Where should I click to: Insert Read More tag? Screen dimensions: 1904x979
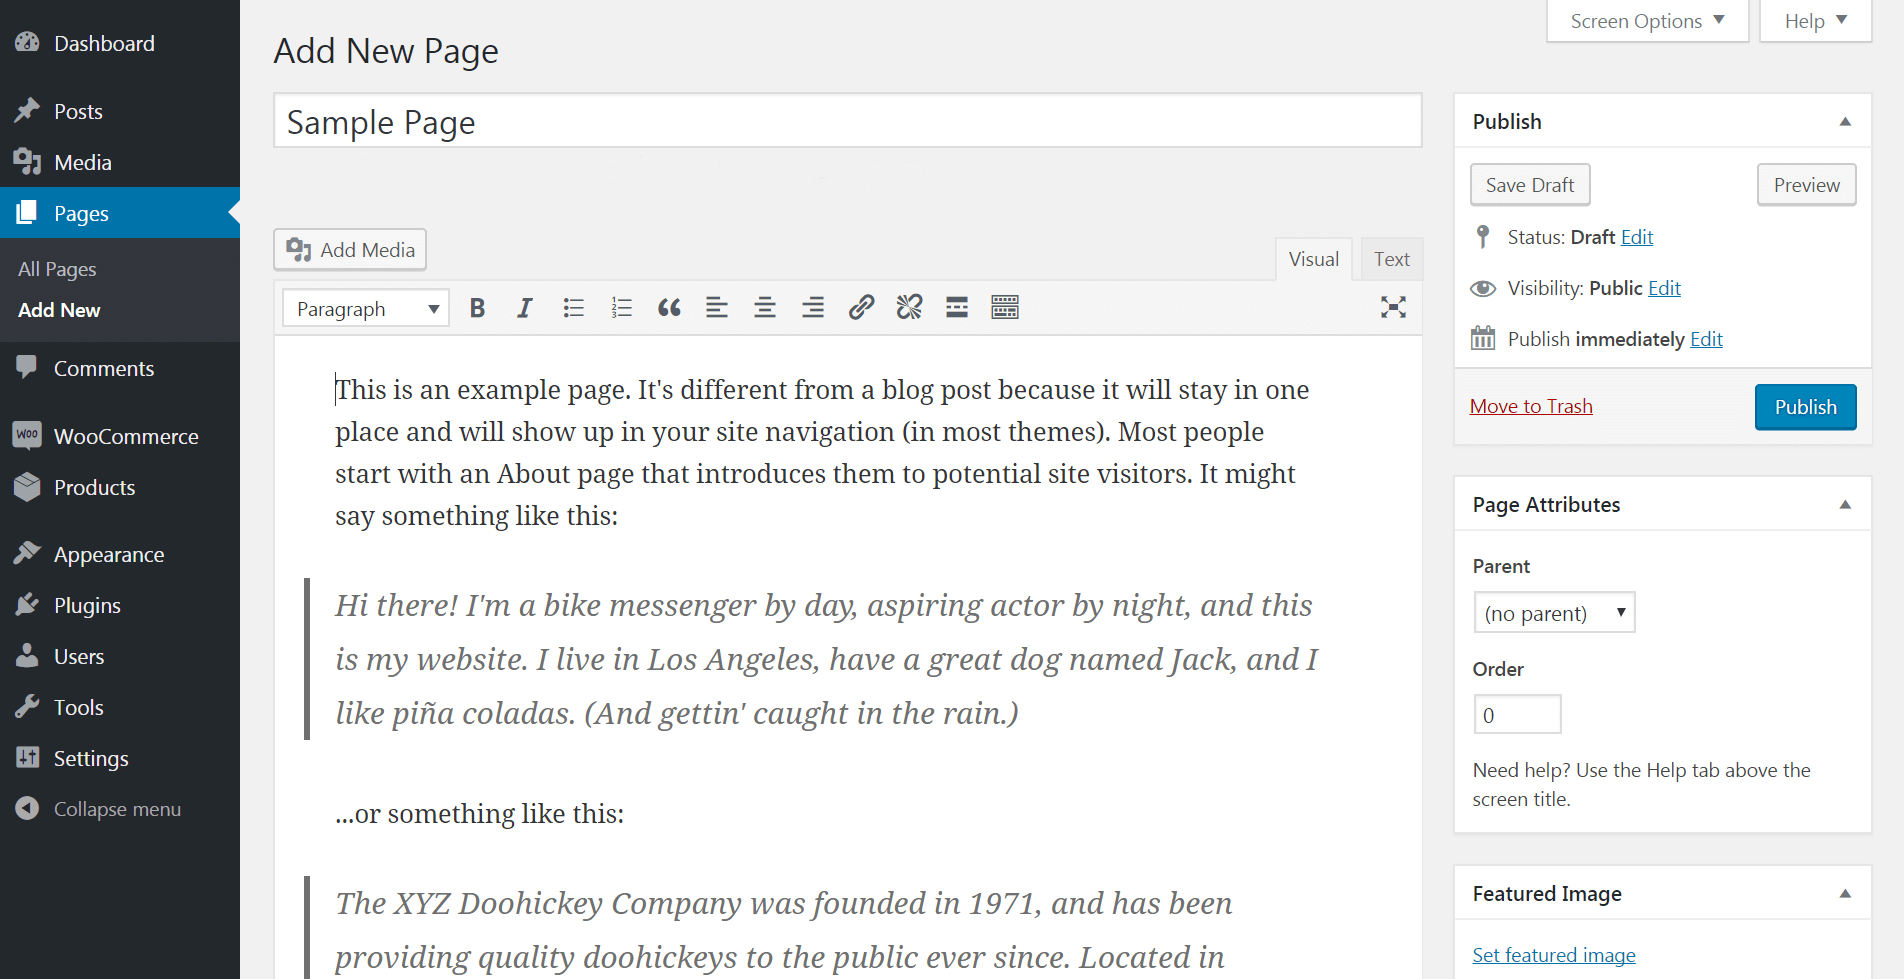tap(957, 308)
